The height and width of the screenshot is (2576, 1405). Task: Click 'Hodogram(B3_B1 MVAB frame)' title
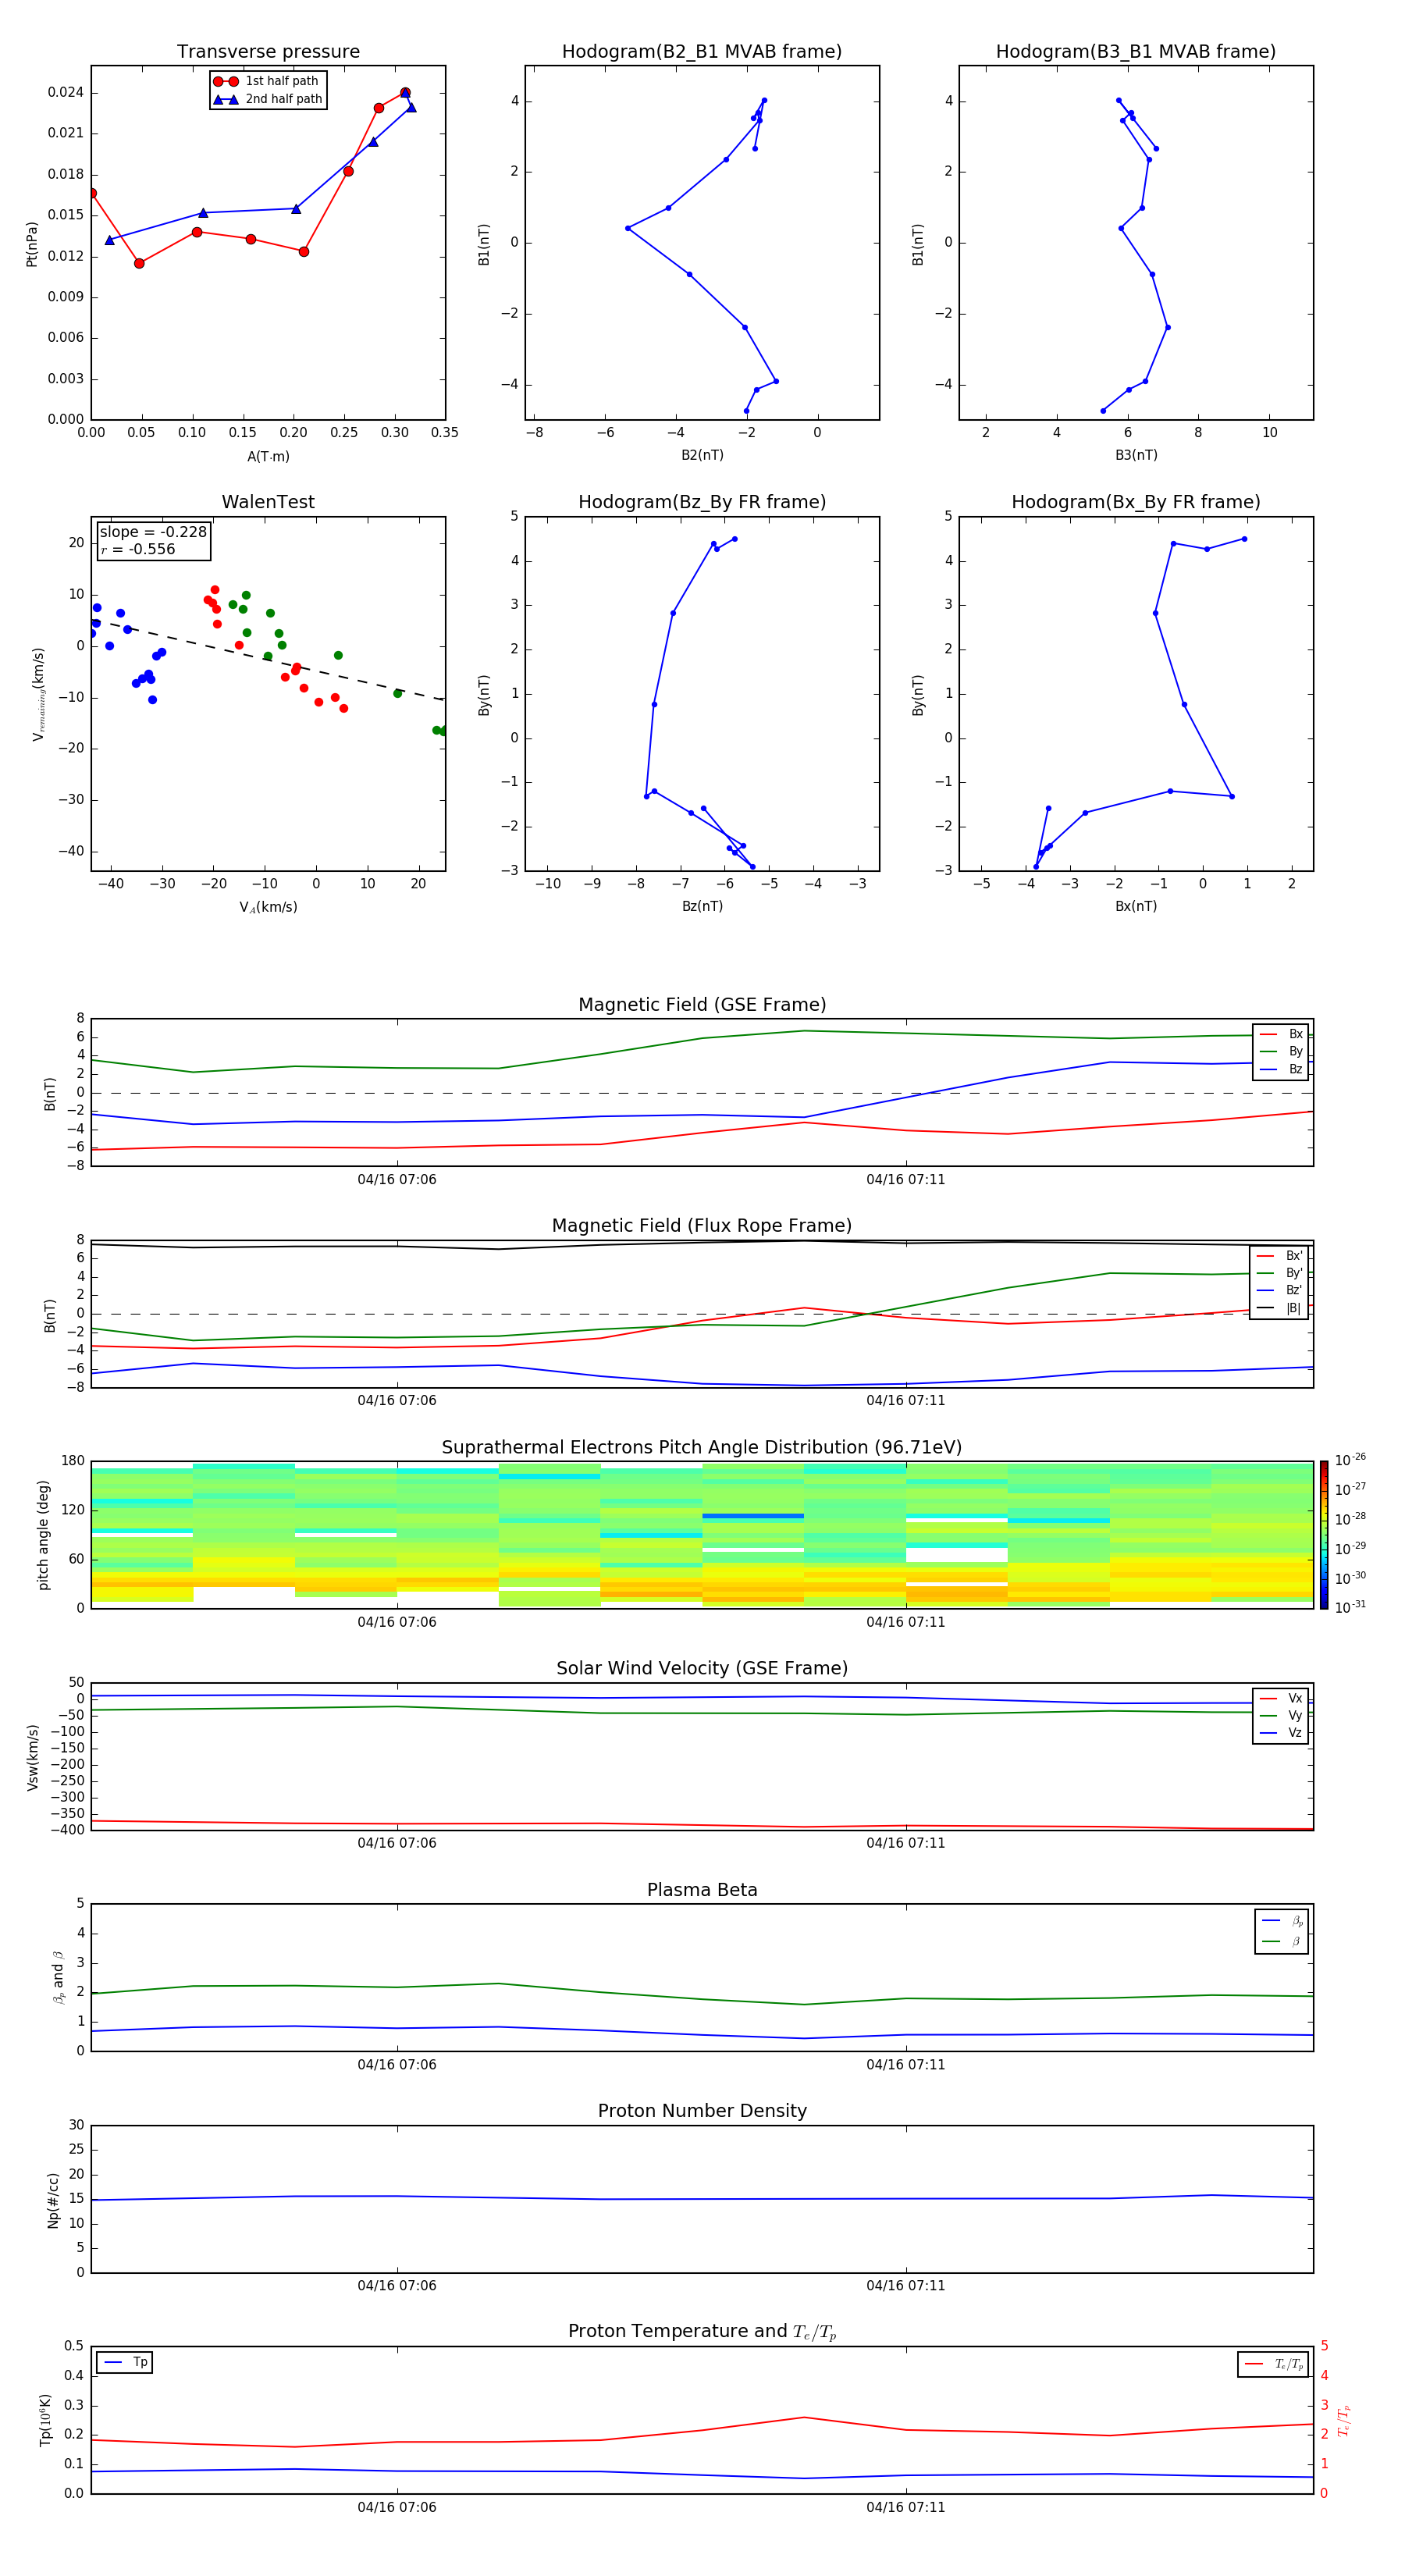click(x=1136, y=52)
